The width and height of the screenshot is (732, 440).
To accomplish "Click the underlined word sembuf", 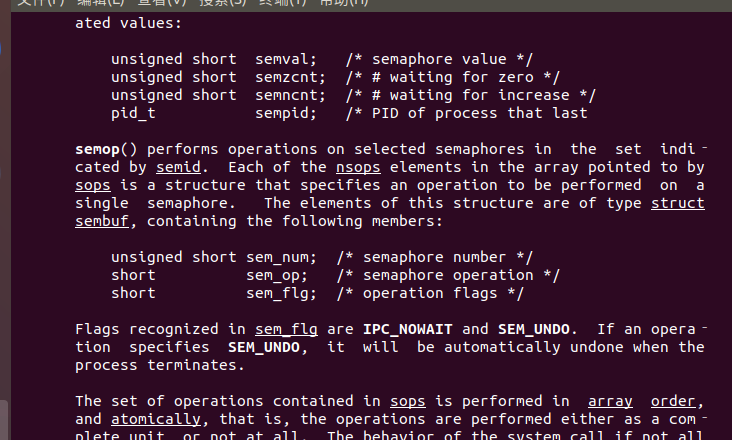I will [x=102, y=221].
